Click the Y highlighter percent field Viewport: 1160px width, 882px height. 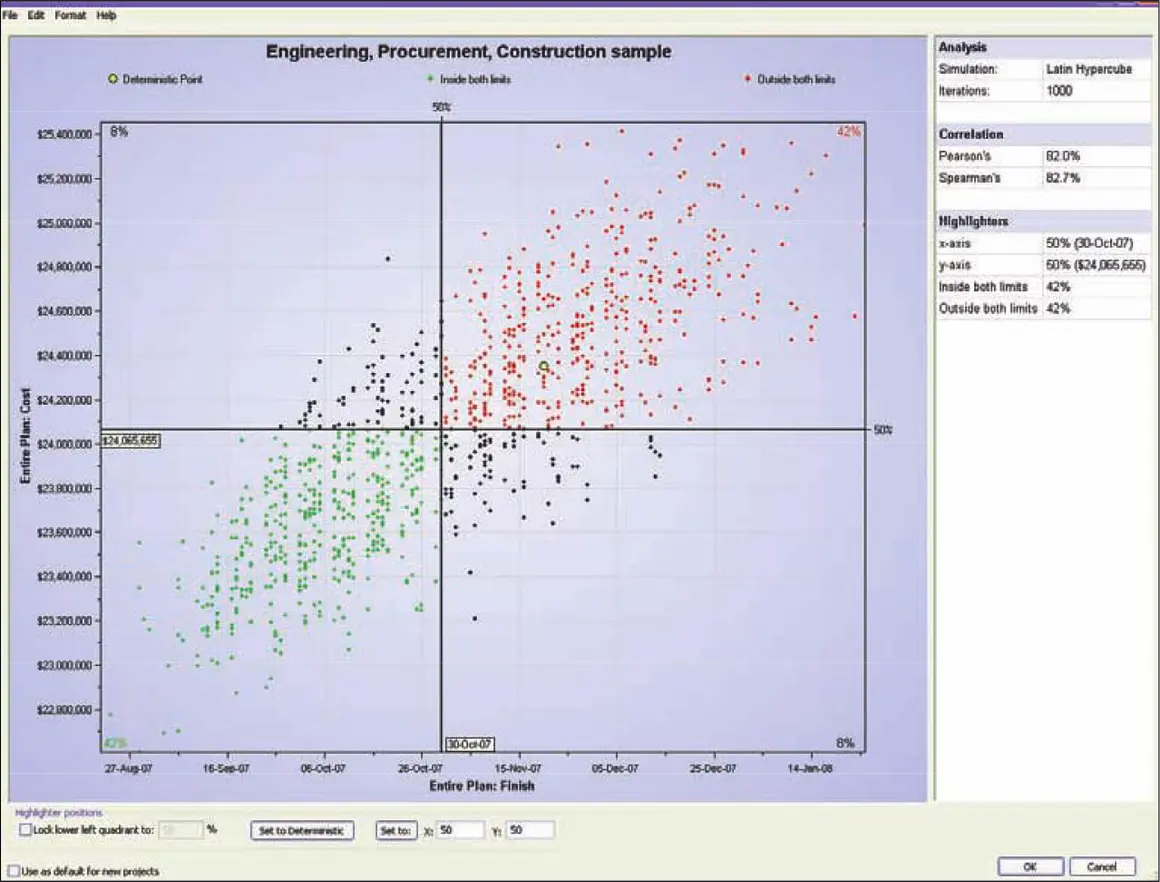[530, 830]
